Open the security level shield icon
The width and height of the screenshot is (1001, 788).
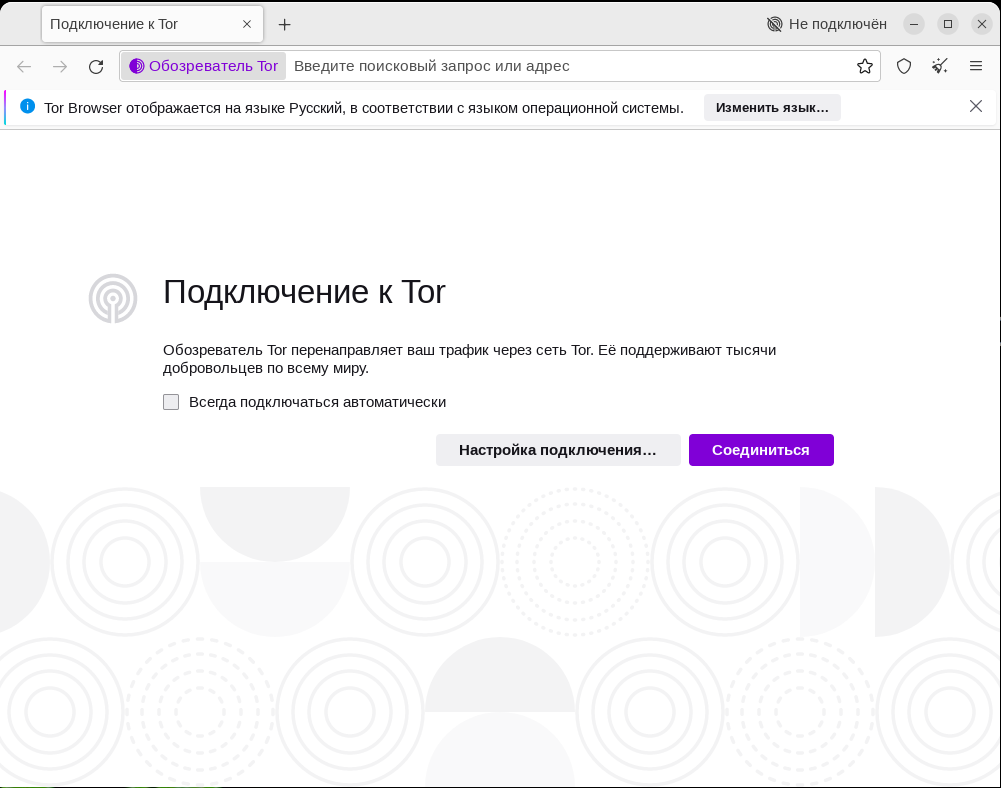tap(904, 66)
